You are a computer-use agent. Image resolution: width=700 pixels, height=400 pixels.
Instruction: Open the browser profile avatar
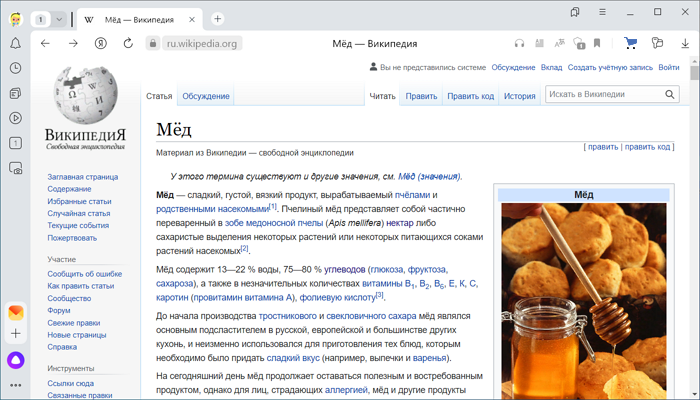pyautogui.click(x=15, y=20)
